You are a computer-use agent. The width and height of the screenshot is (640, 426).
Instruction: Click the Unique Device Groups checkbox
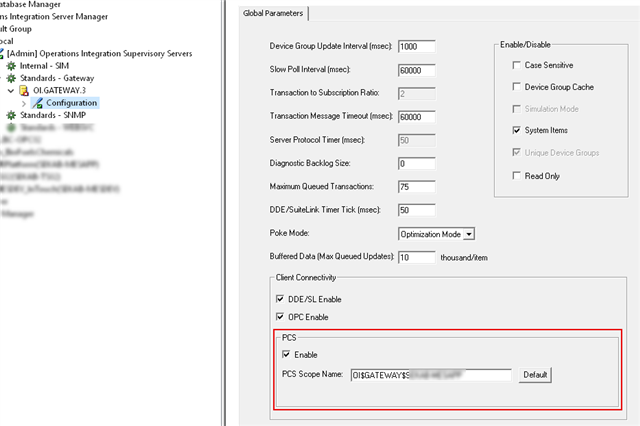516,152
